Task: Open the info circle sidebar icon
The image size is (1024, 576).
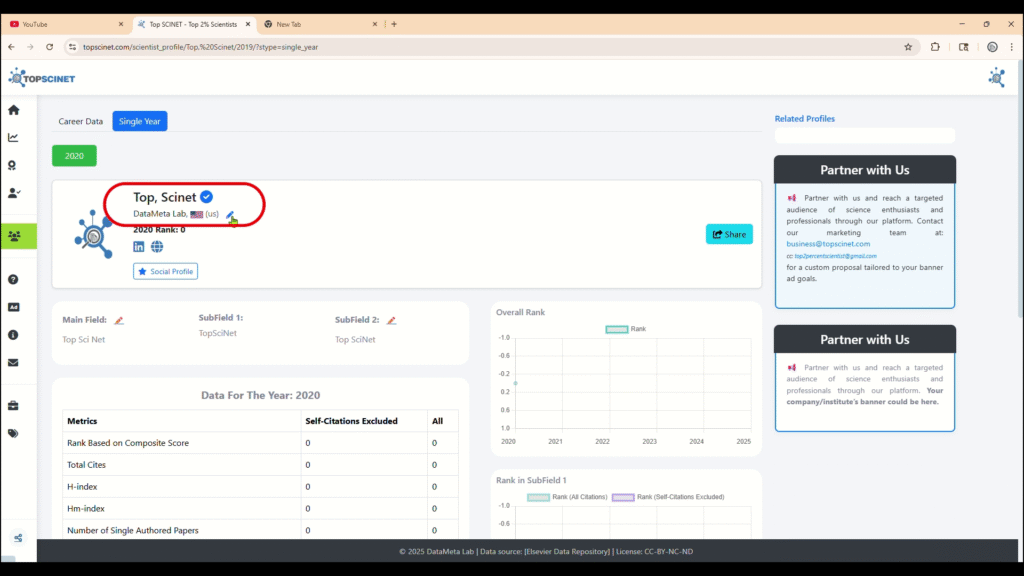Action: pos(13,335)
